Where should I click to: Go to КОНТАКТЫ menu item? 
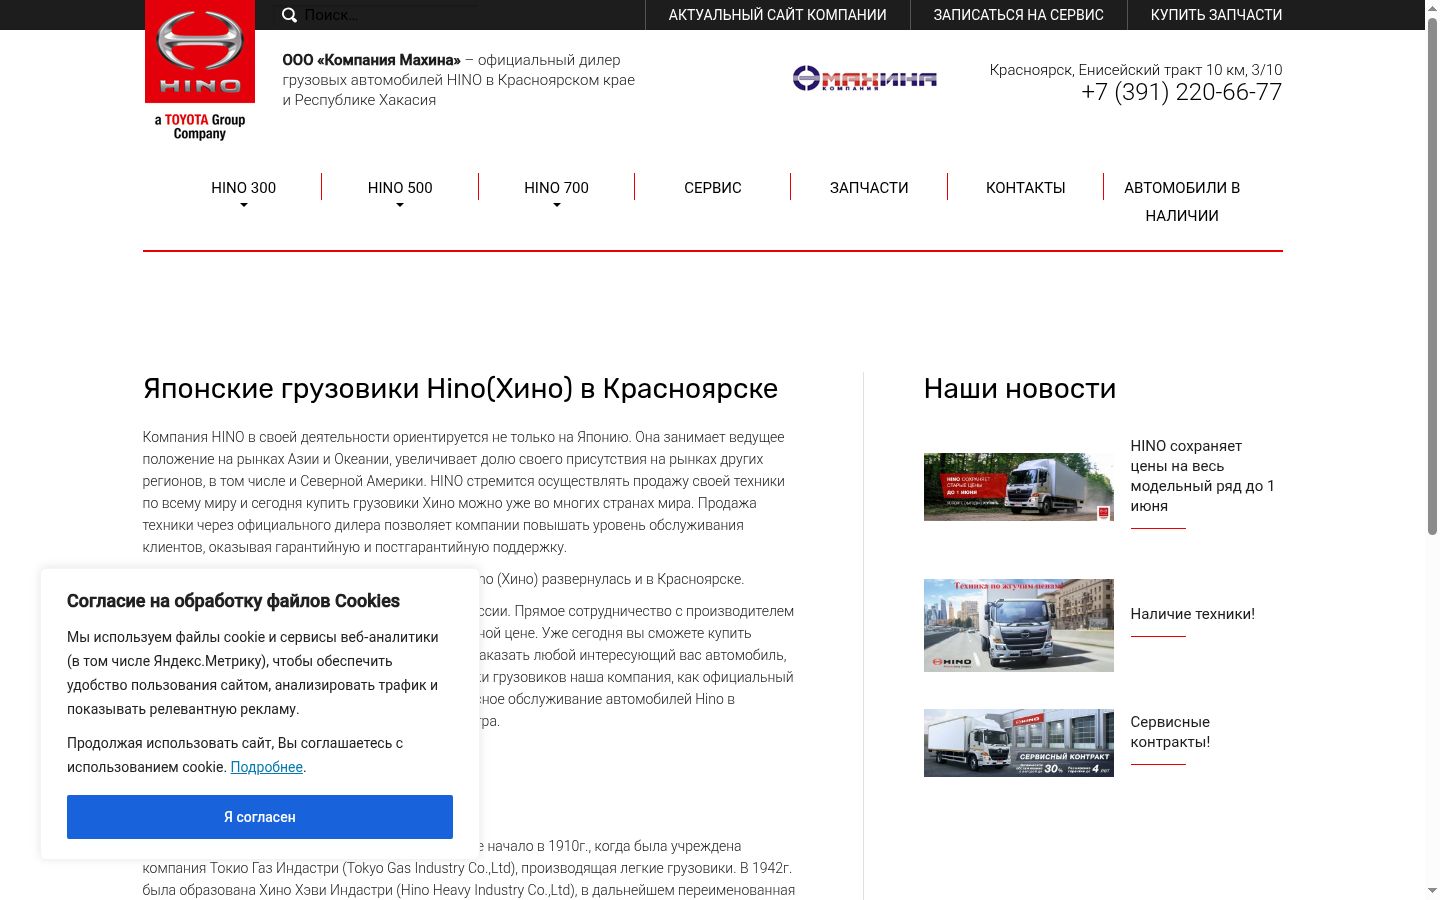[x=1026, y=188]
